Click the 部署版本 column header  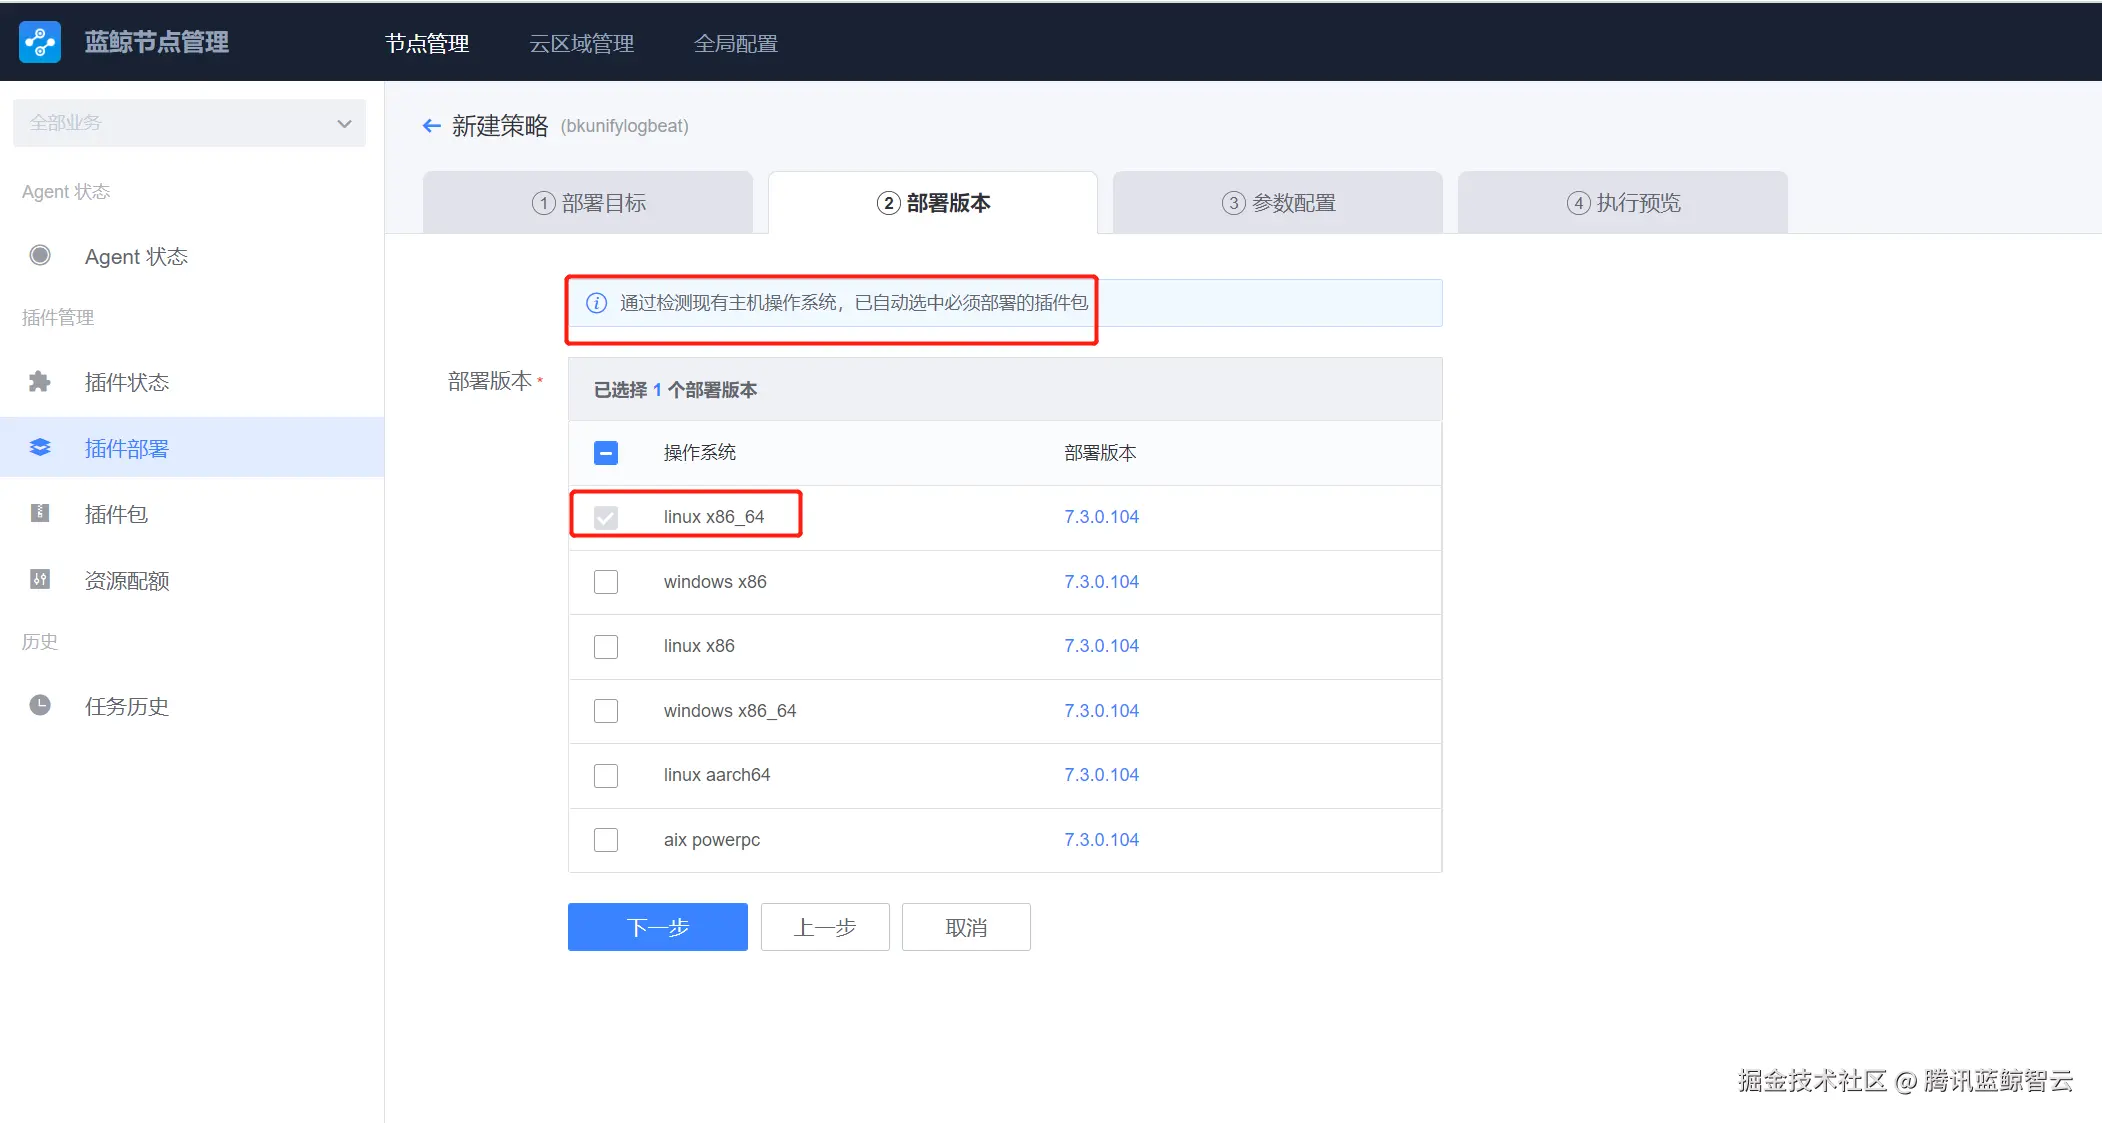click(1100, 453)
